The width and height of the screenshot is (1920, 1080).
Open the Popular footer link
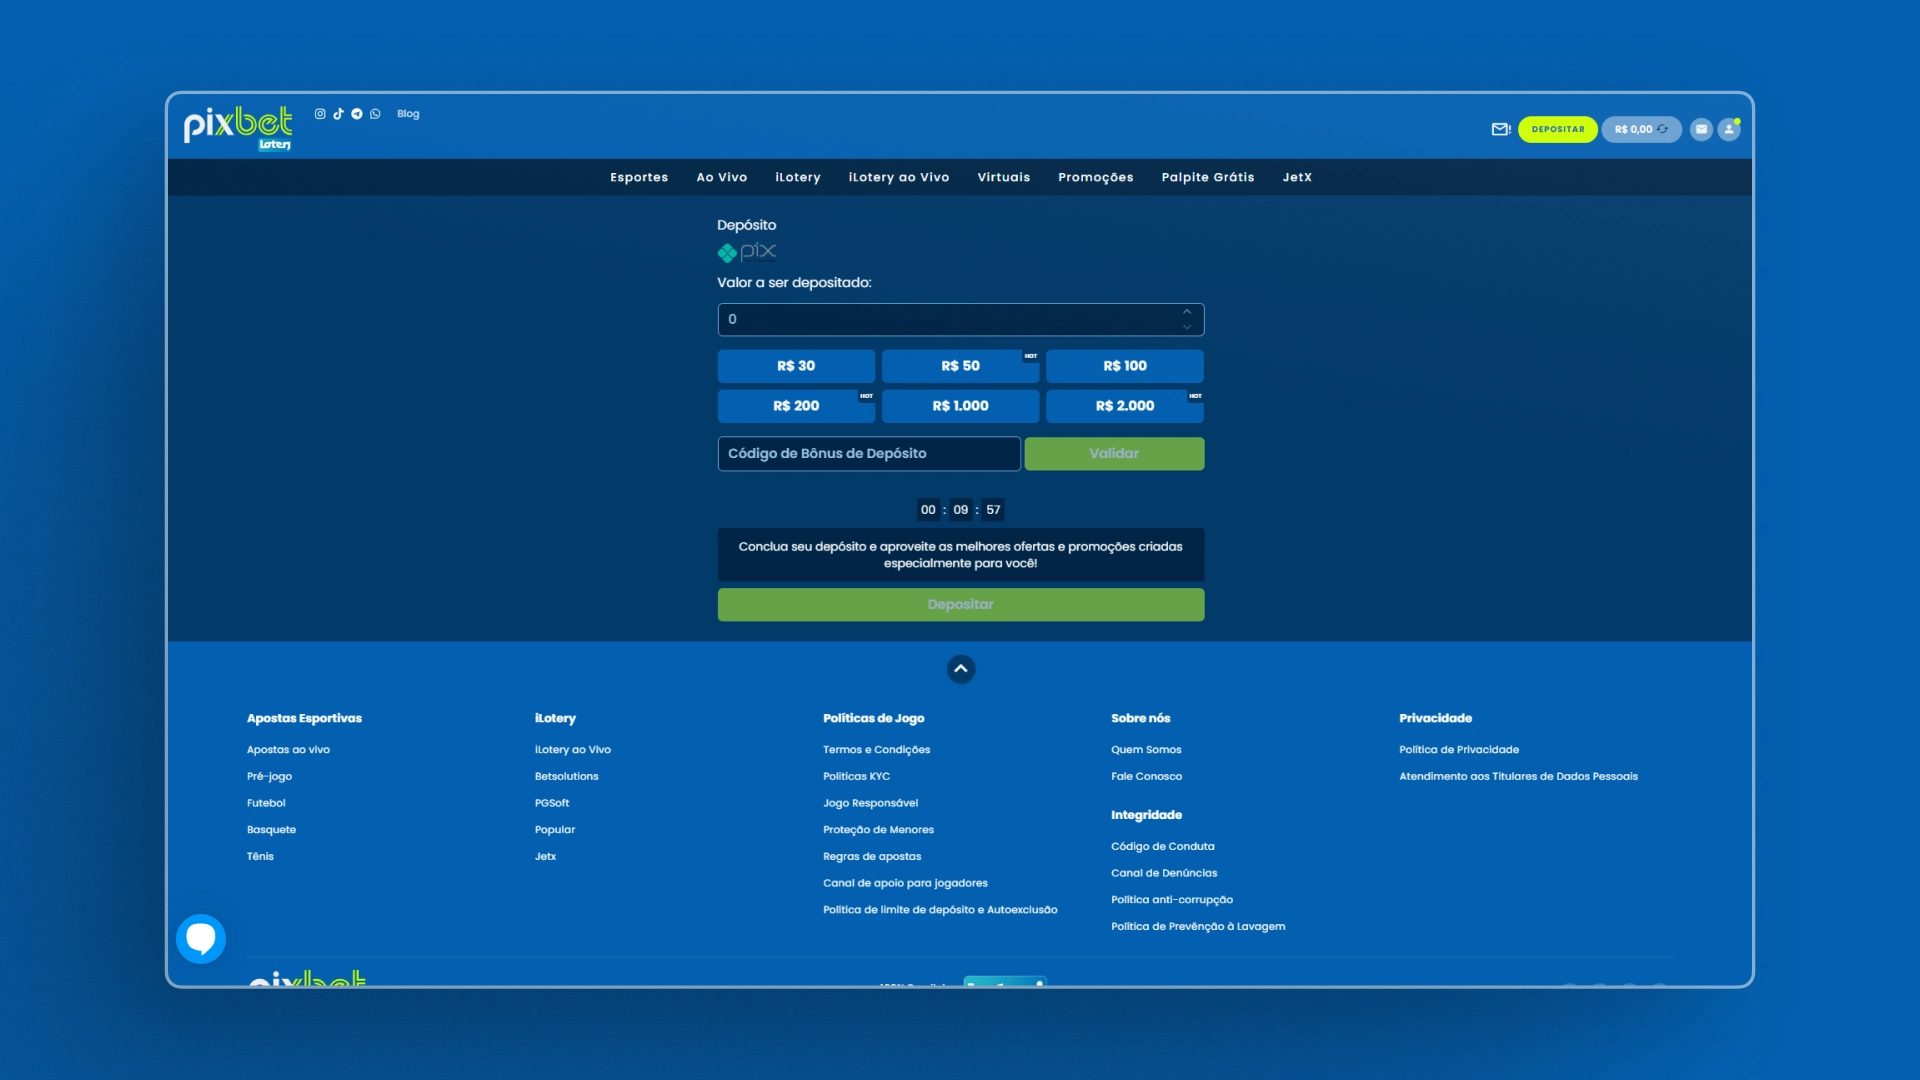[x=555, y=830]
